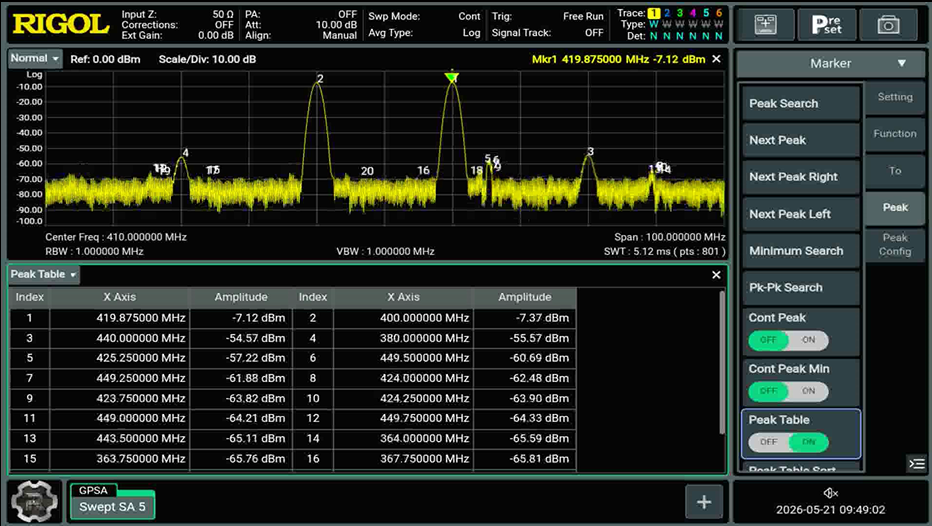This screenshot has height=526, width=932.
Task: Click the peak table vertical scrollbar
Action: click(722, 363)
